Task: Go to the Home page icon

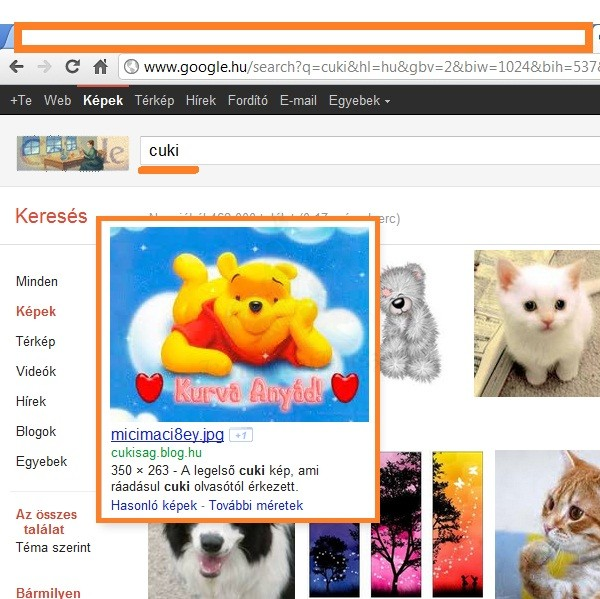Action: (100, 67)
